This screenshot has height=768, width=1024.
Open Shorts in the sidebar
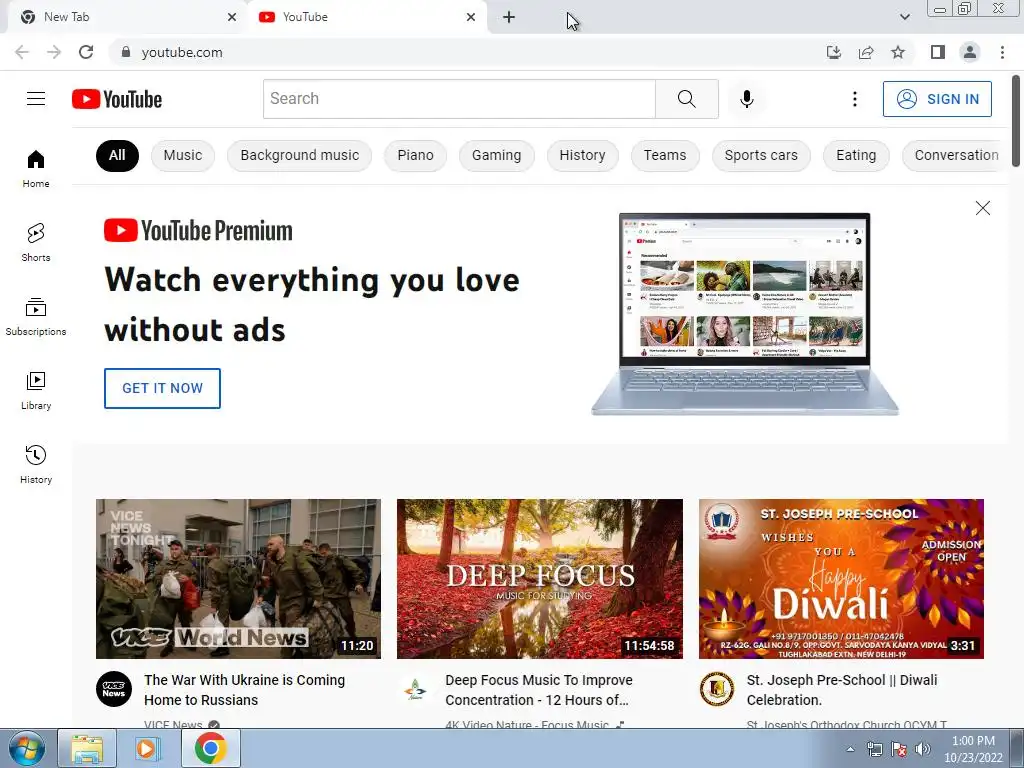coord(36,242)
